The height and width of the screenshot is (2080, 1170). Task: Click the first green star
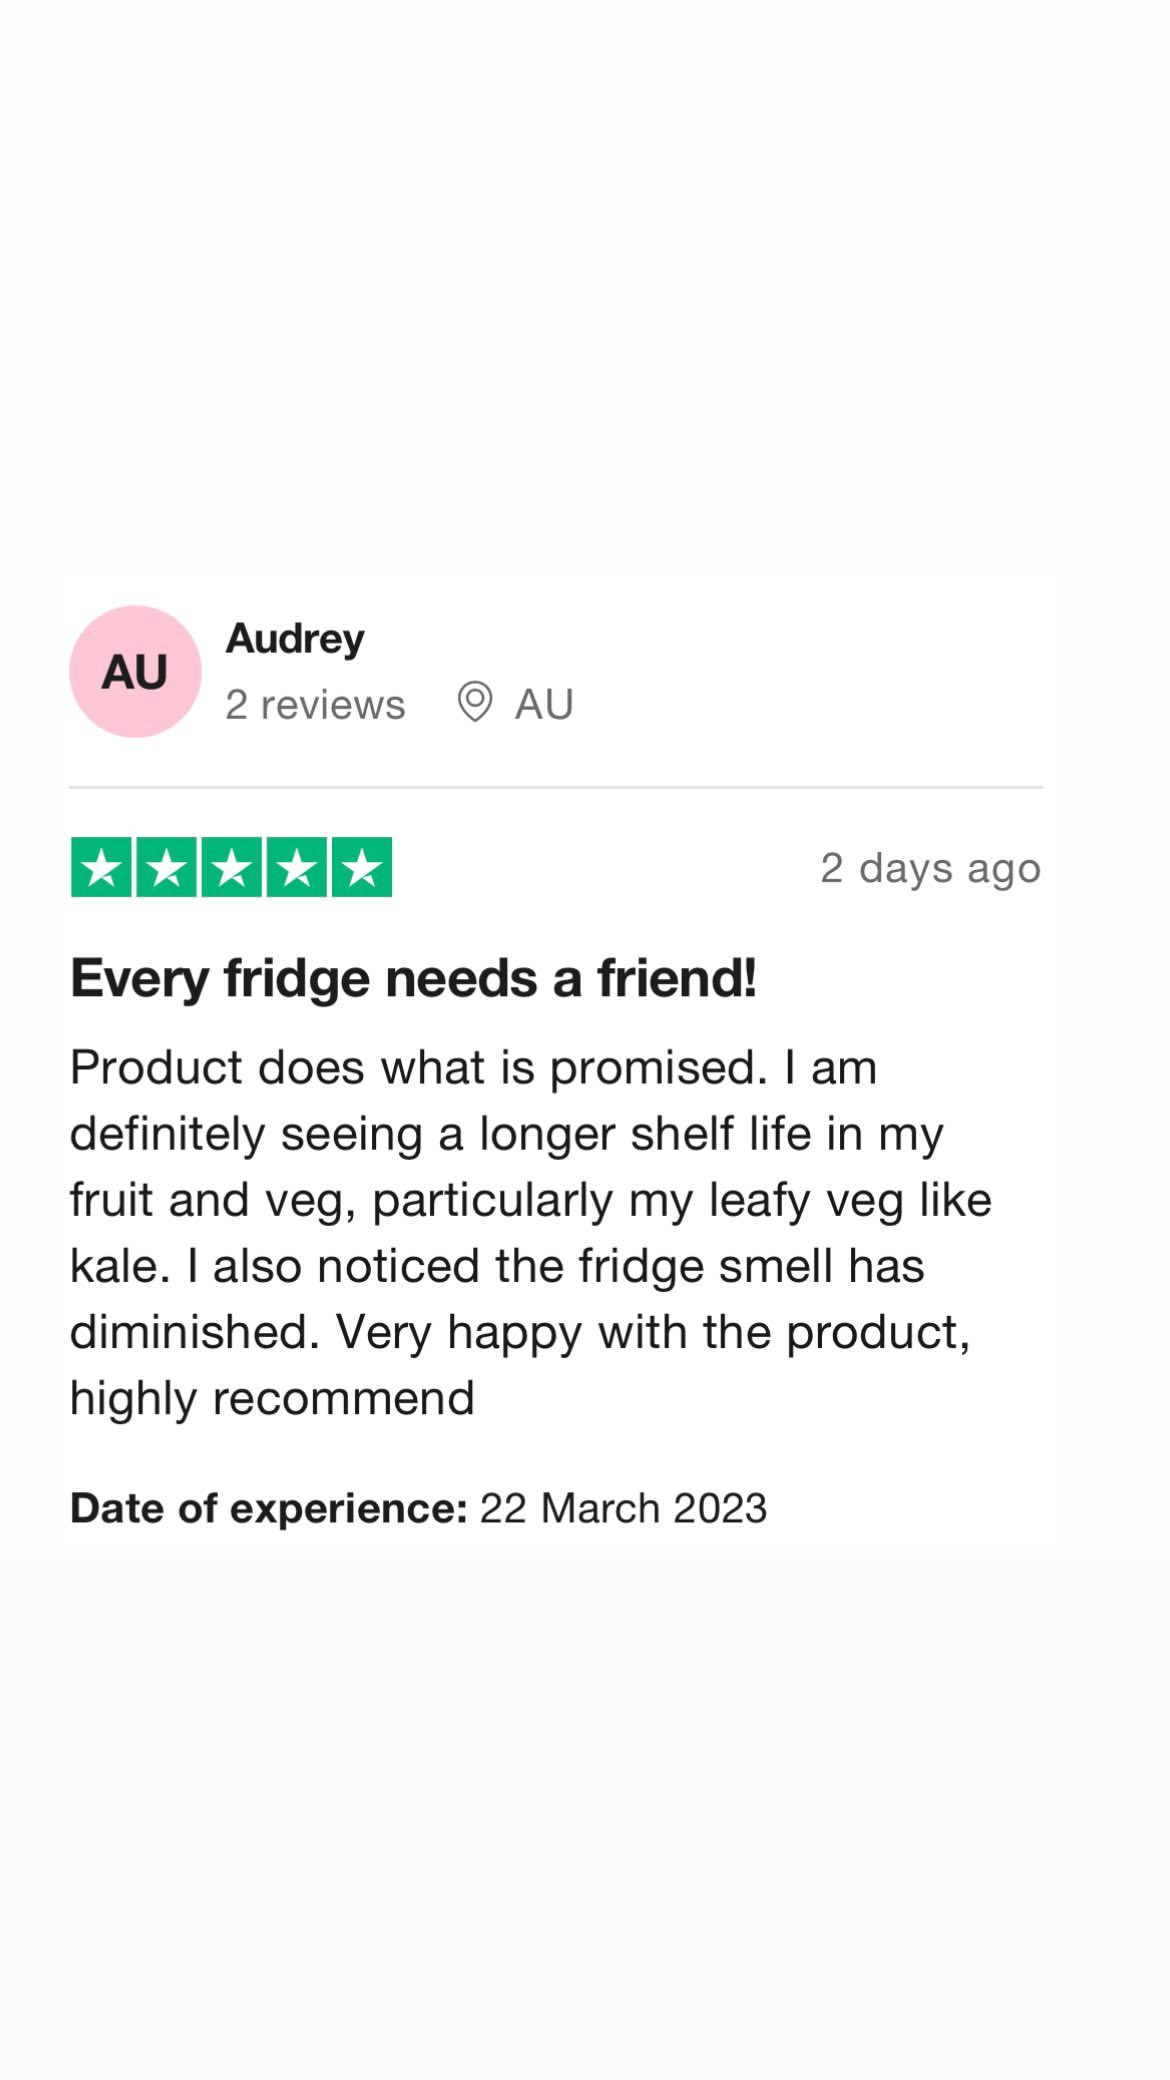coord(101,867)
